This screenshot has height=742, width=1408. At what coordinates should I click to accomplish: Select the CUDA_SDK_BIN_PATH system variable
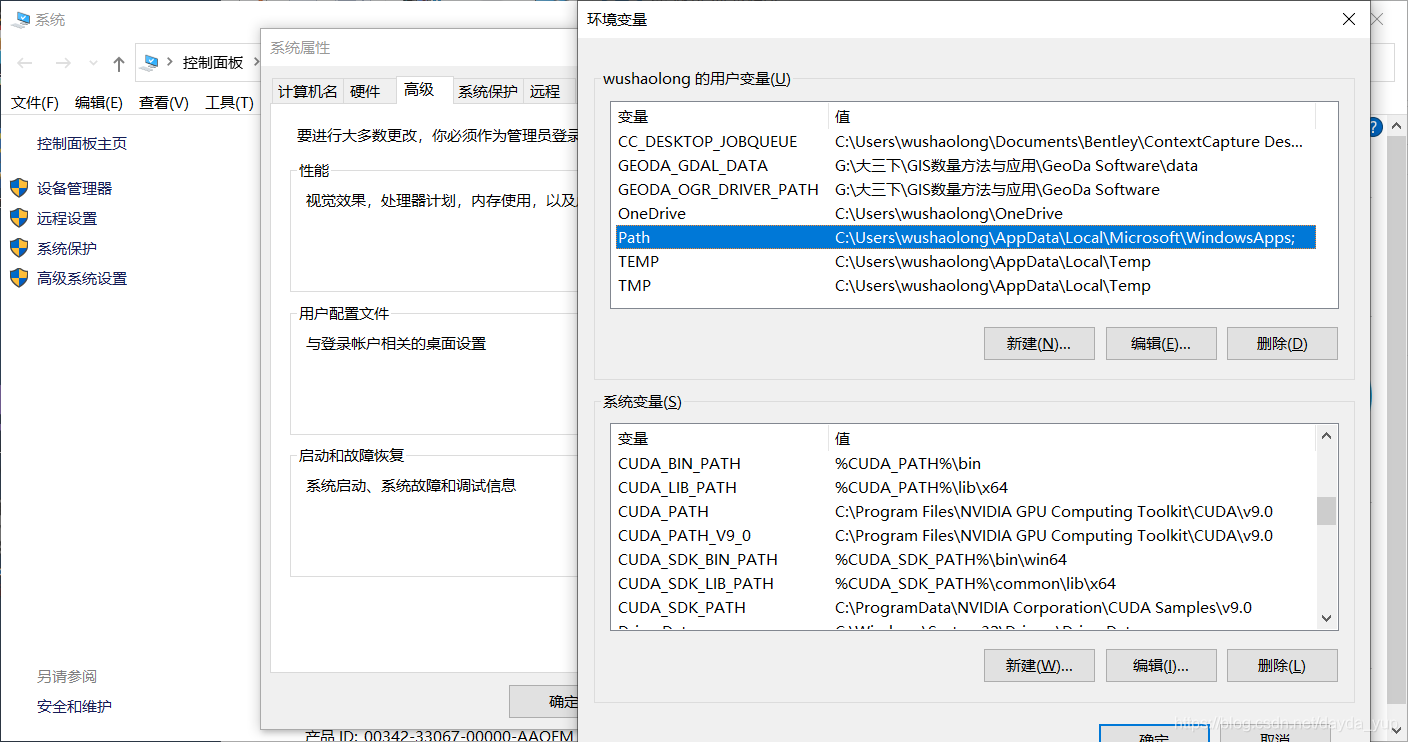[x=965, y=559]
